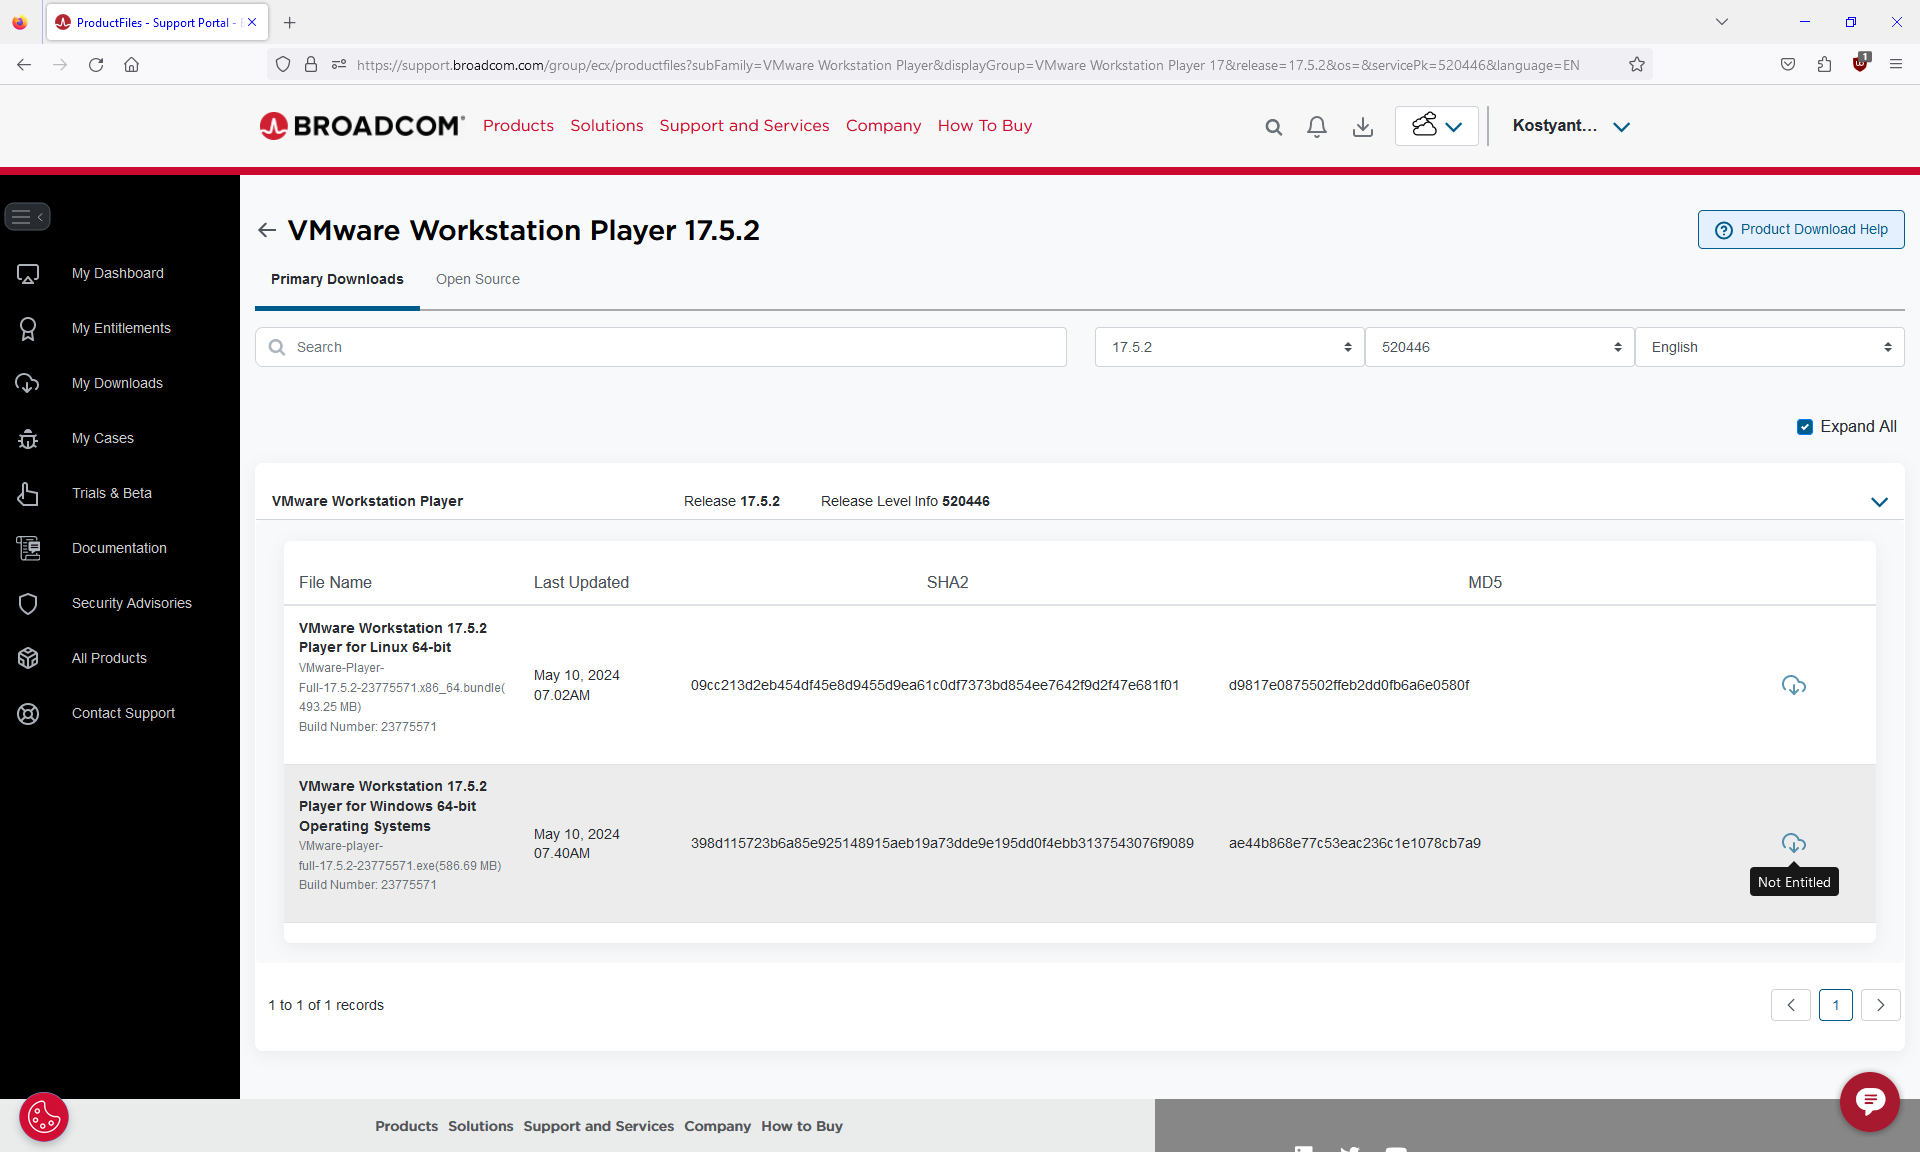Go back using arrow beside page title
The width and height of the screenshot is (1920, 1152).
tap(266, 230)
